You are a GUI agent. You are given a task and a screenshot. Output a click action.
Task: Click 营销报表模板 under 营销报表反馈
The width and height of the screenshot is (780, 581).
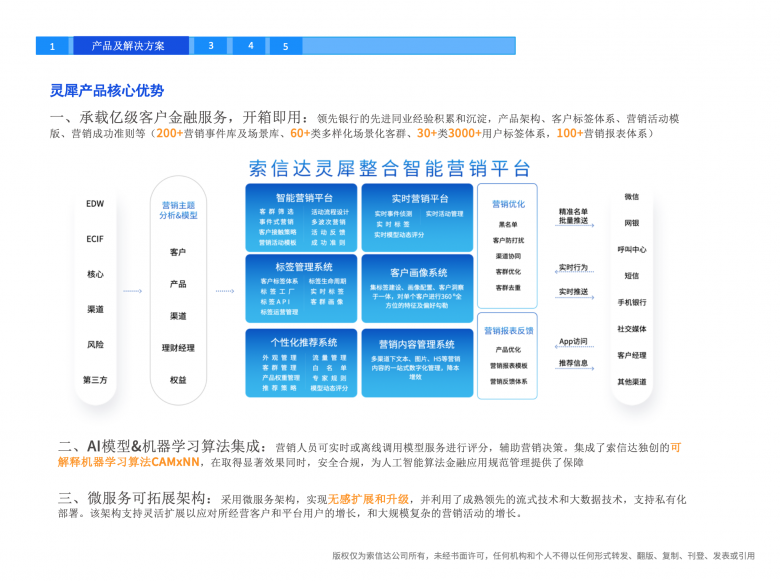[508, 366]
